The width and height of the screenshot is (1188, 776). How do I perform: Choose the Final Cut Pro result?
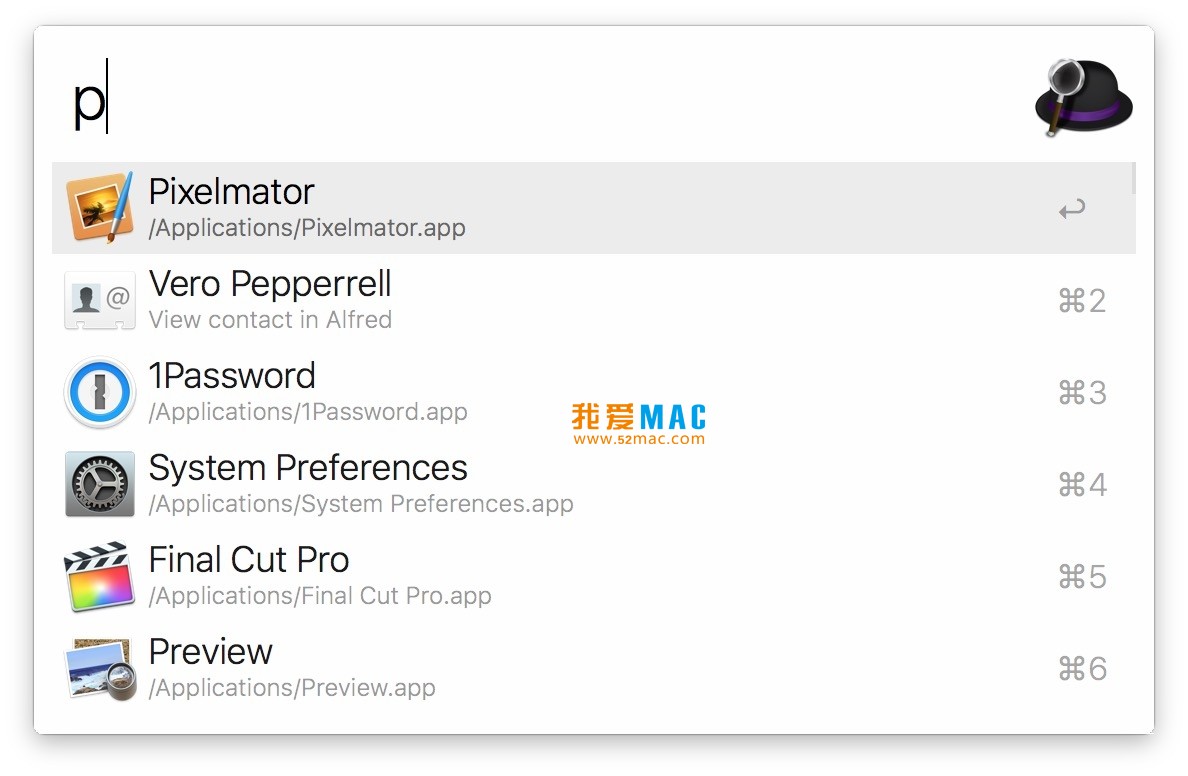coord(249,560)
